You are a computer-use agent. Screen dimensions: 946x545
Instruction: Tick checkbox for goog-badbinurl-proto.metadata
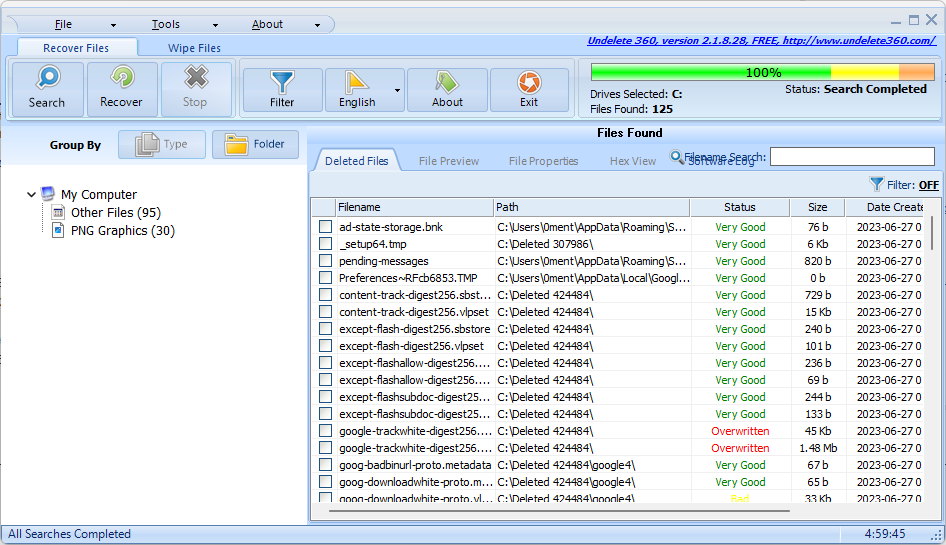[325, 465]
